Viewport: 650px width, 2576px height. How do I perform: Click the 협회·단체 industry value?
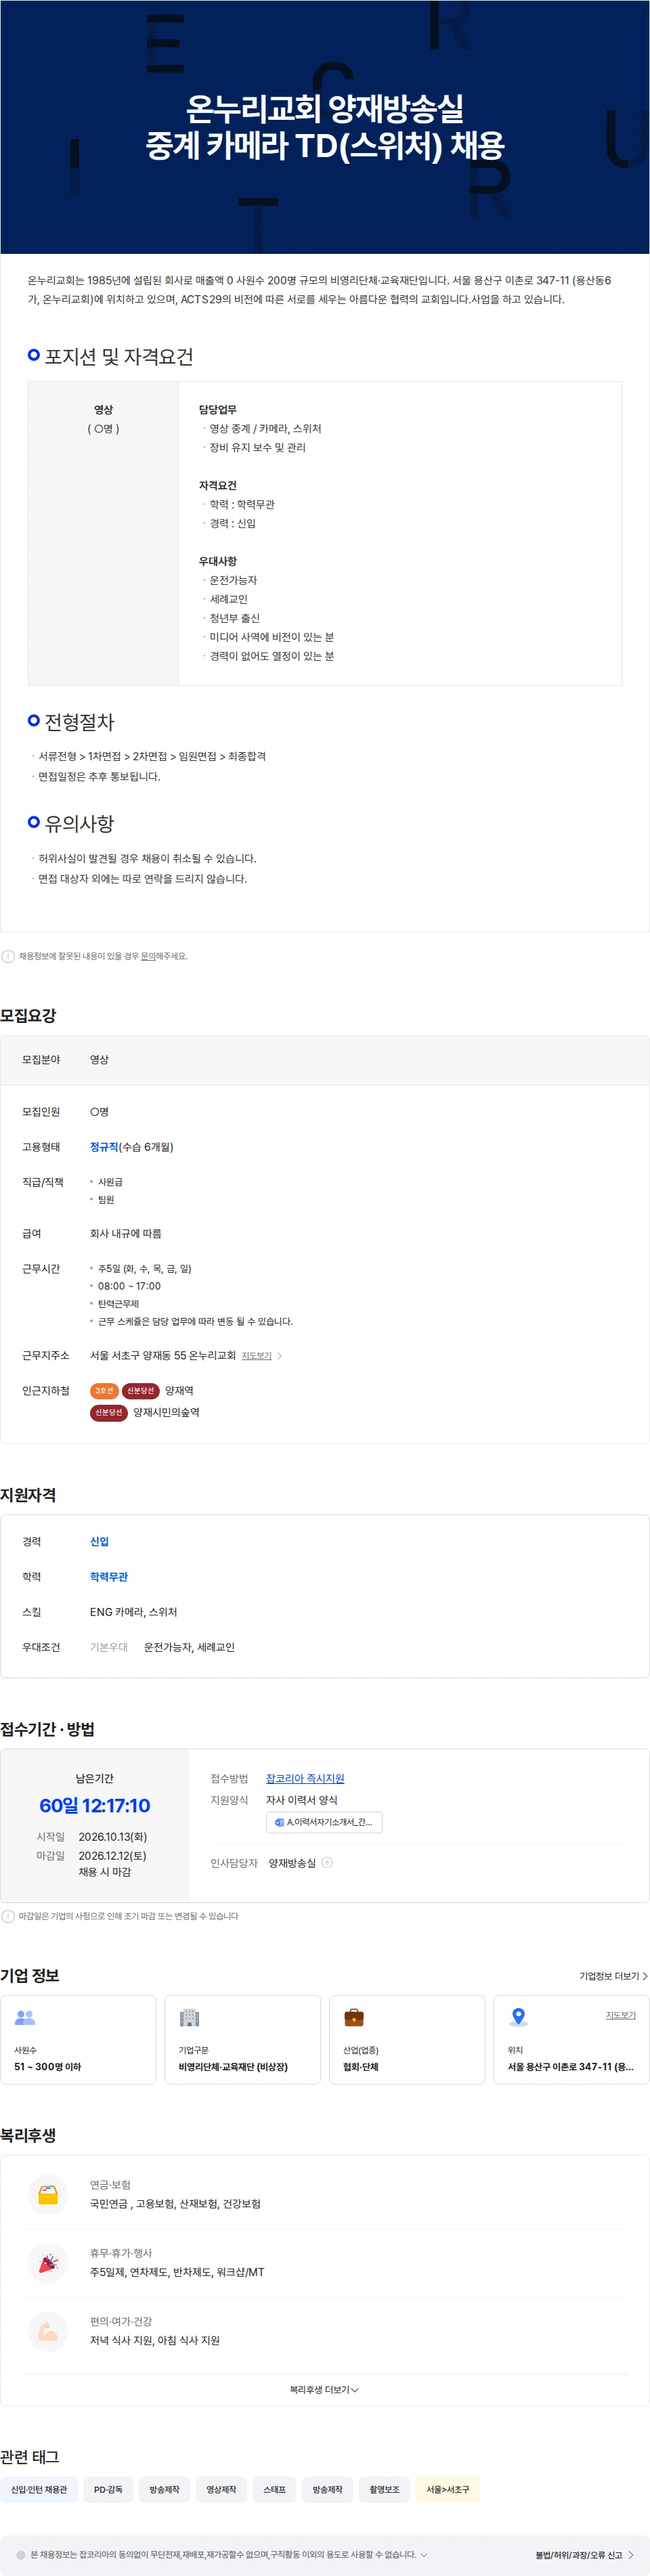[x=361, y=2067]
